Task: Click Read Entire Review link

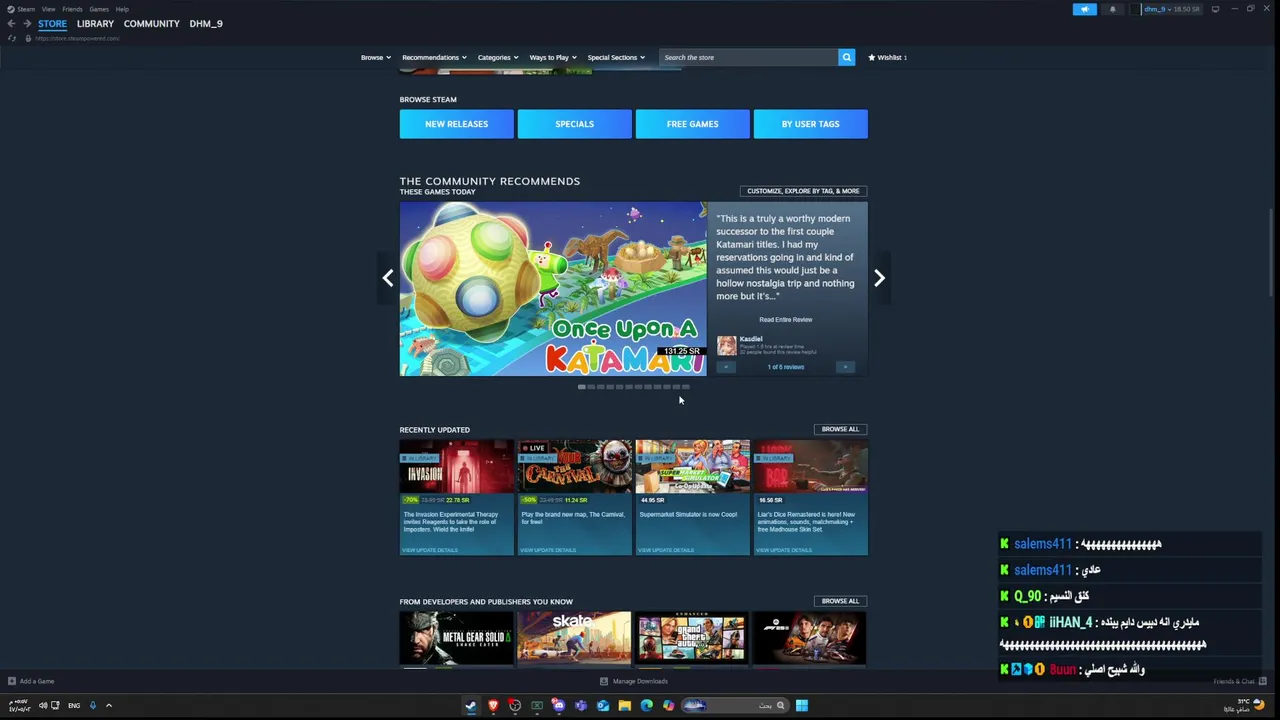Action: pos(786,320)
